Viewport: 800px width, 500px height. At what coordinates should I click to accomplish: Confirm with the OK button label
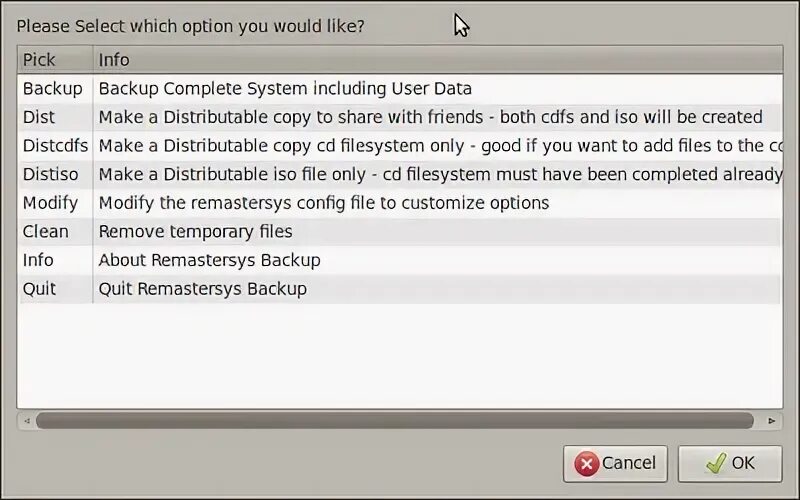[x=743, y=464]
